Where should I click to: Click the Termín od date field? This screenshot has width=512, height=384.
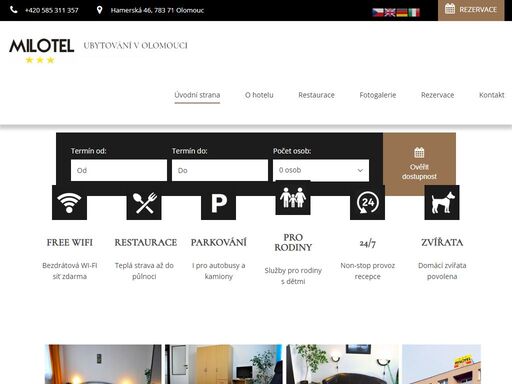(119, 170)
